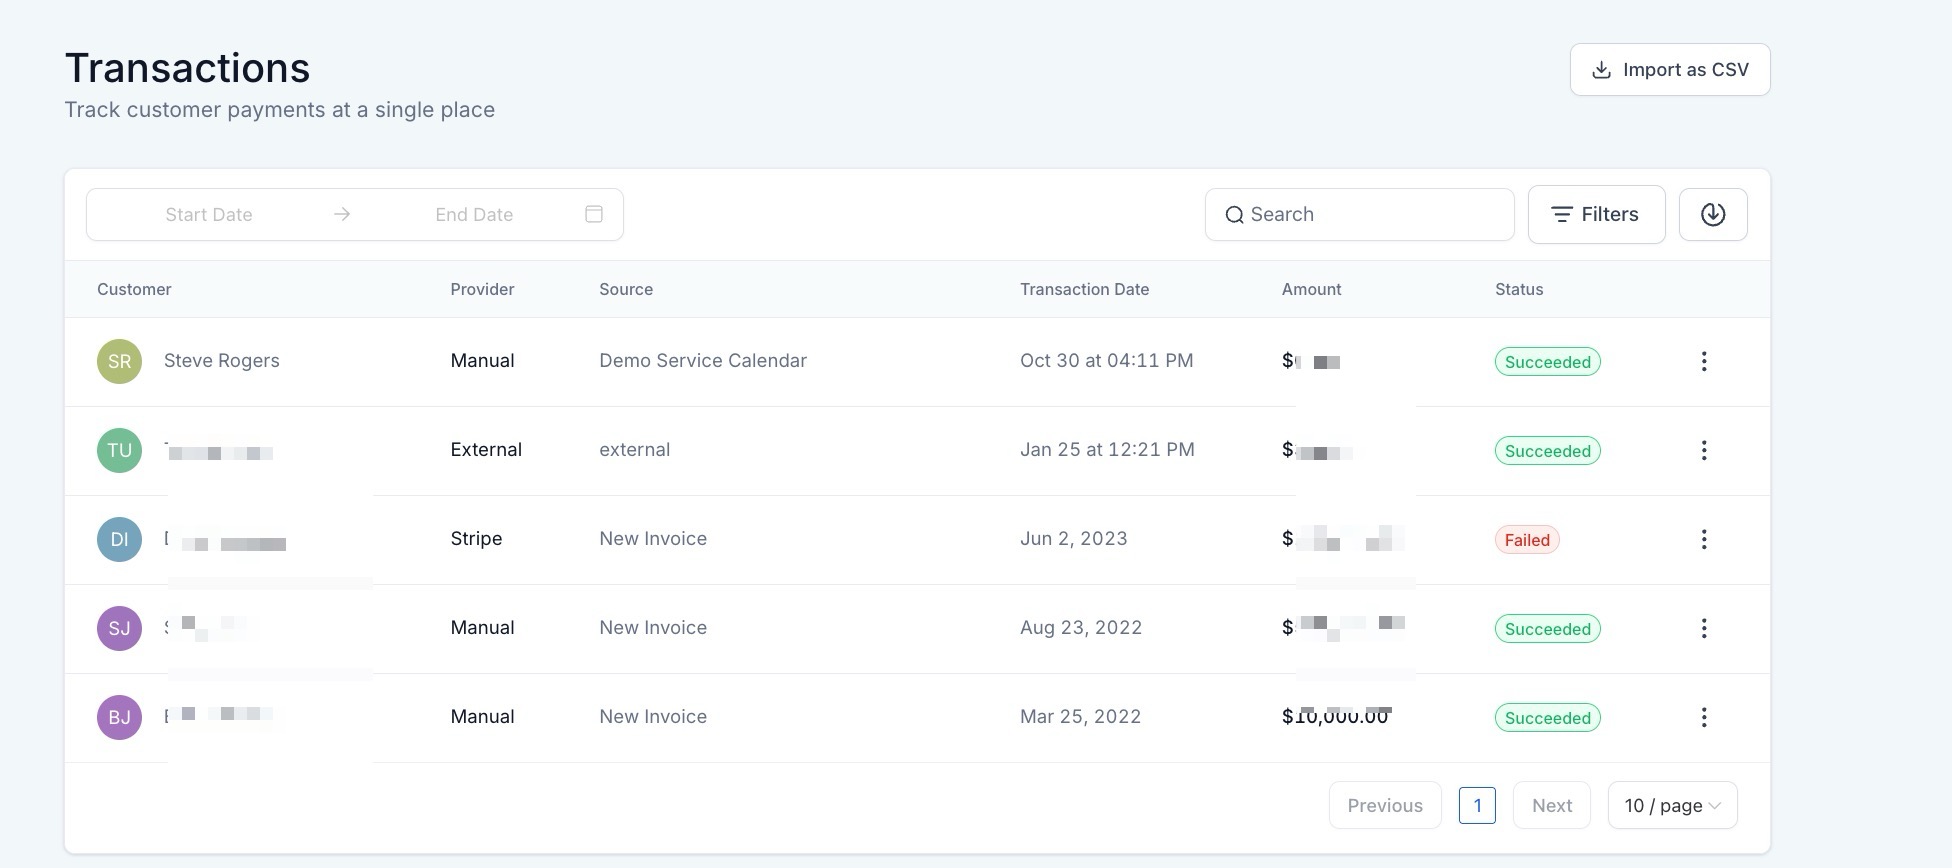Image resolution: width=1952 pixels, height=868 pixels.
Task: Click the Start Date field
Action: (209, 215)
